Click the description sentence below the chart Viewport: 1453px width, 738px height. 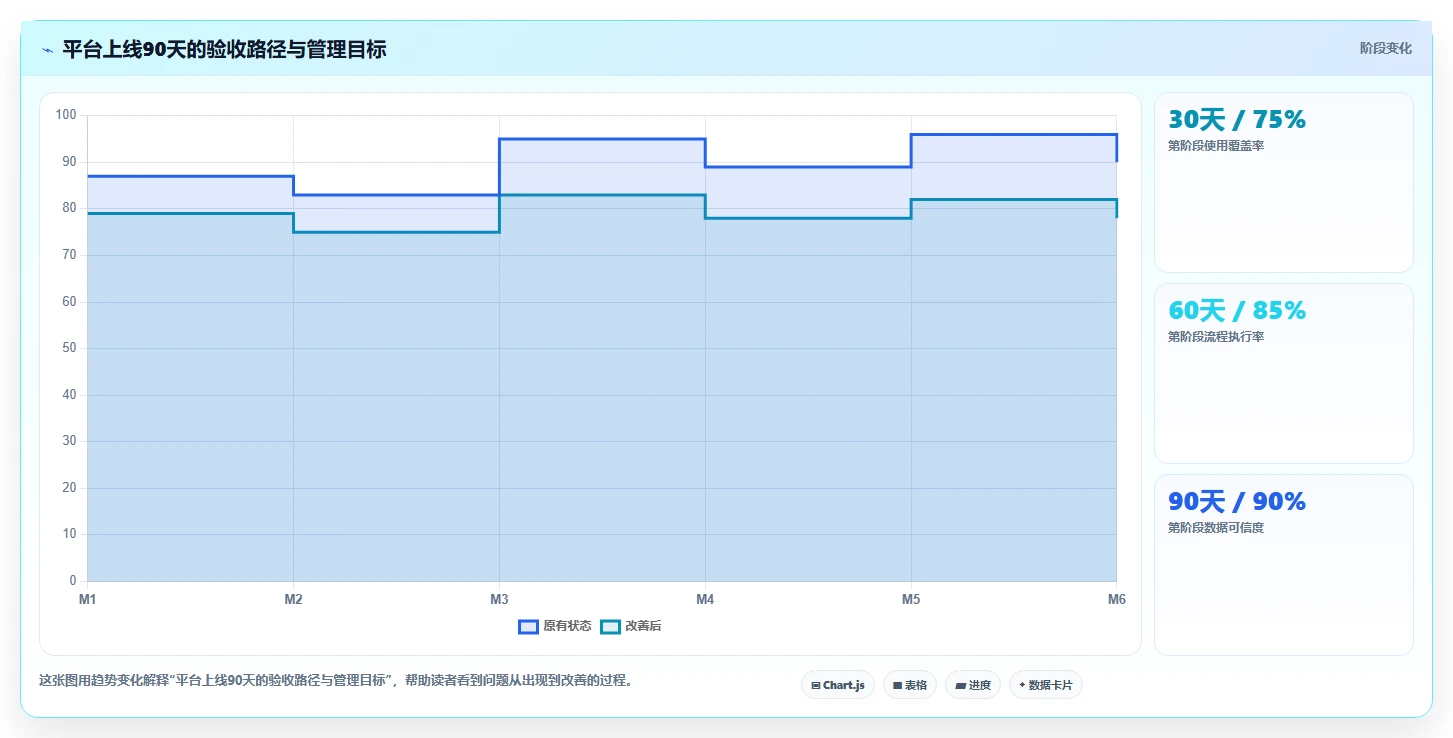(336, 681)
